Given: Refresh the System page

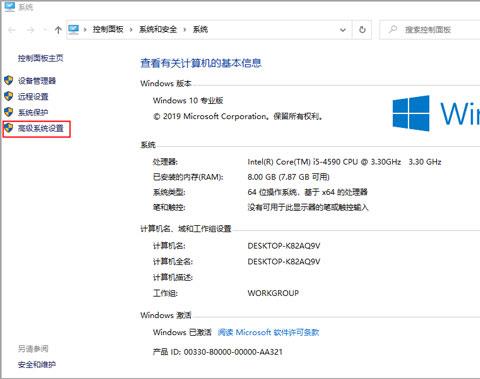Looking at the screenshot, I should point(362,30).
